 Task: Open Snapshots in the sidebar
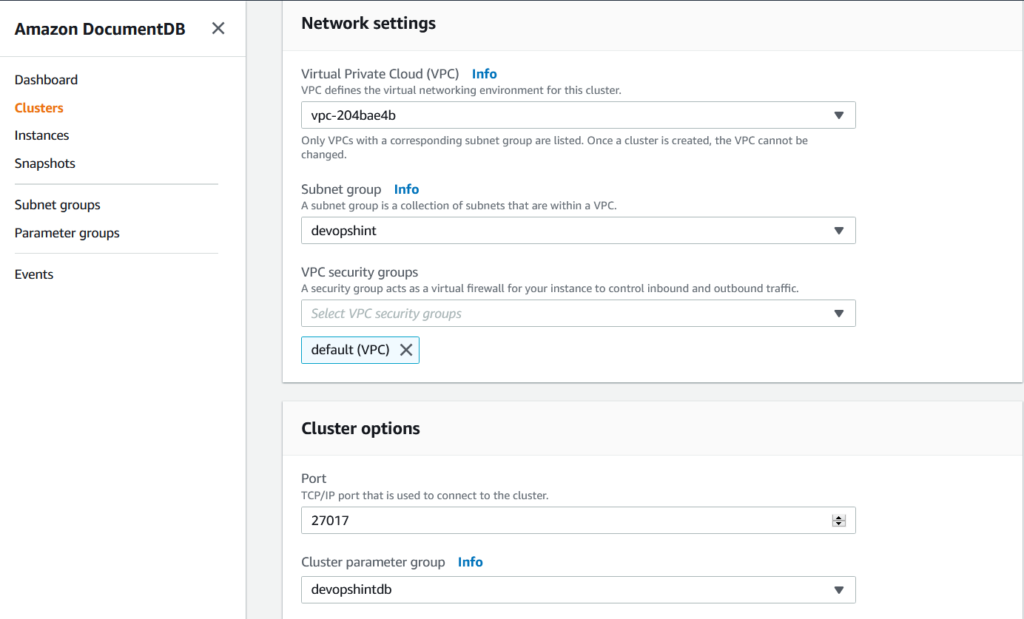pyautogui.click(x=45, y=163)
